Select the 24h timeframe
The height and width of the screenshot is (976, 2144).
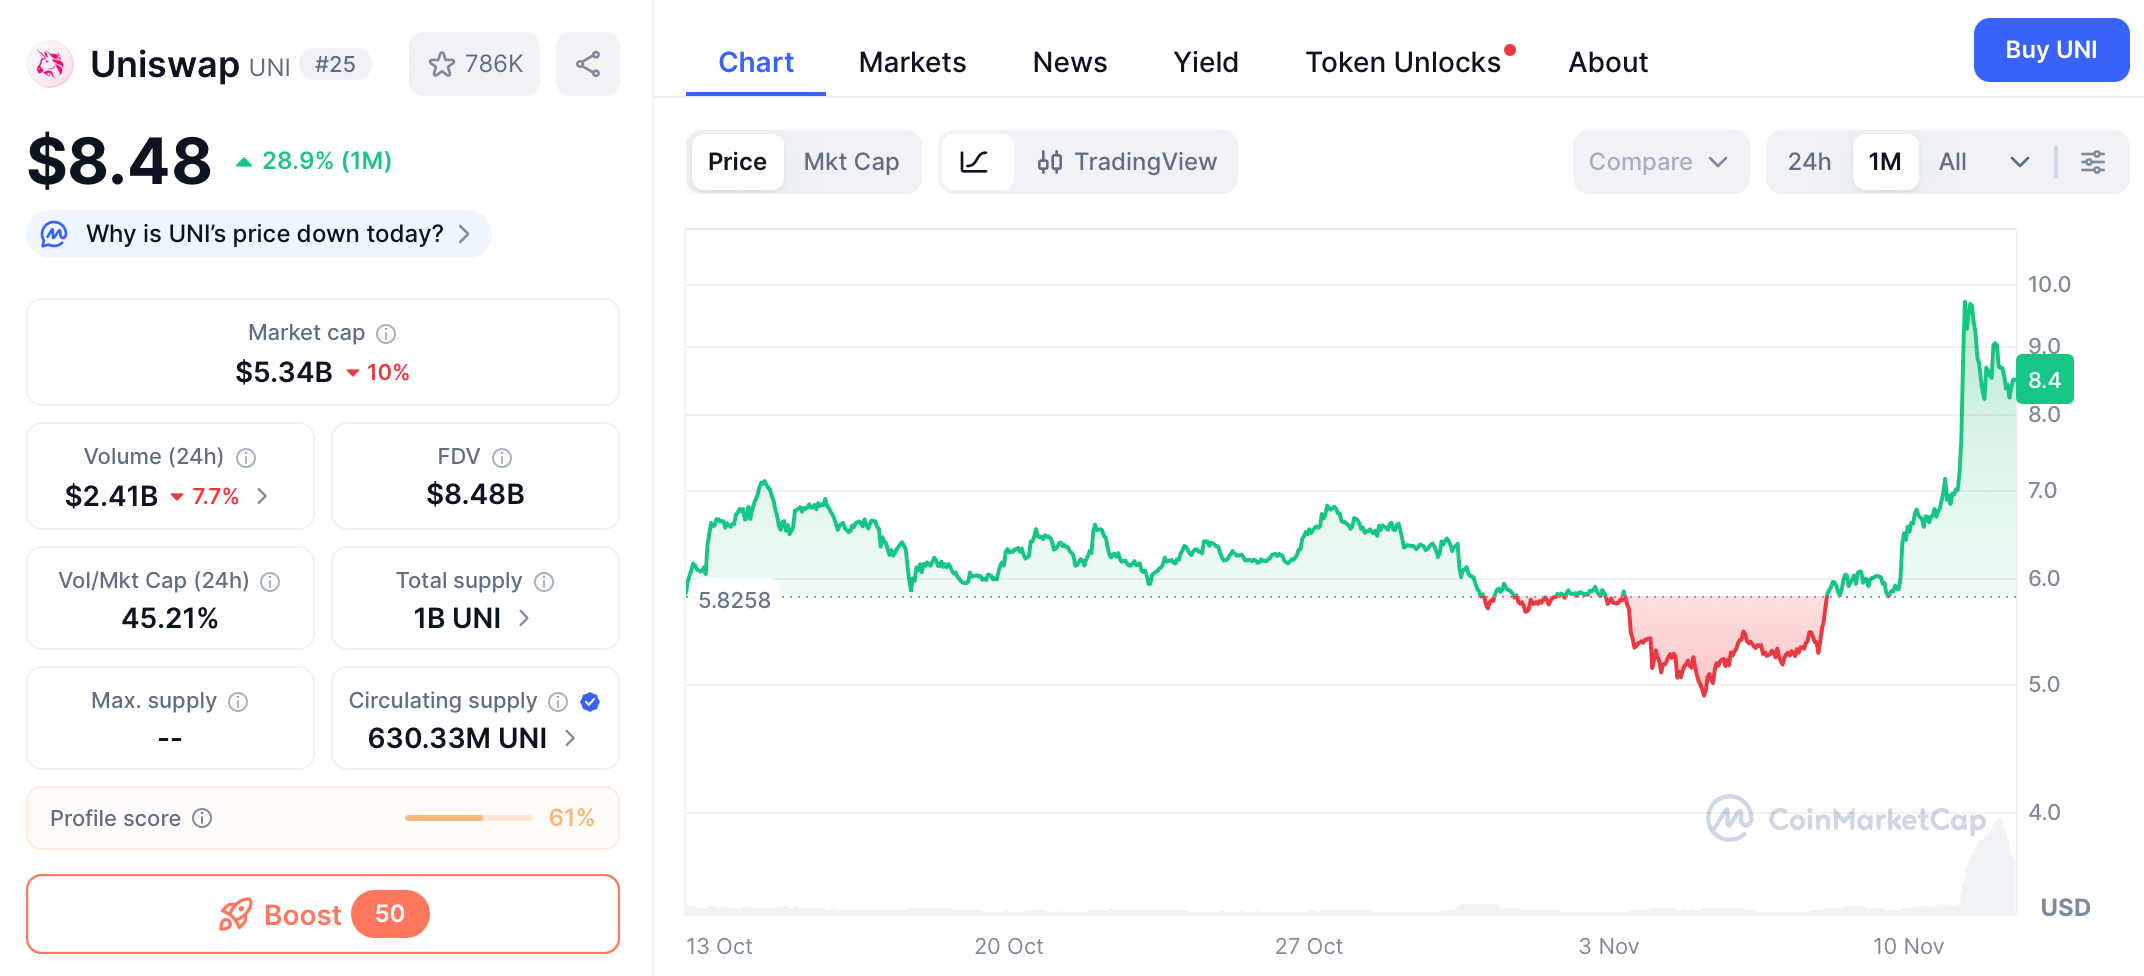[1807, 161]
